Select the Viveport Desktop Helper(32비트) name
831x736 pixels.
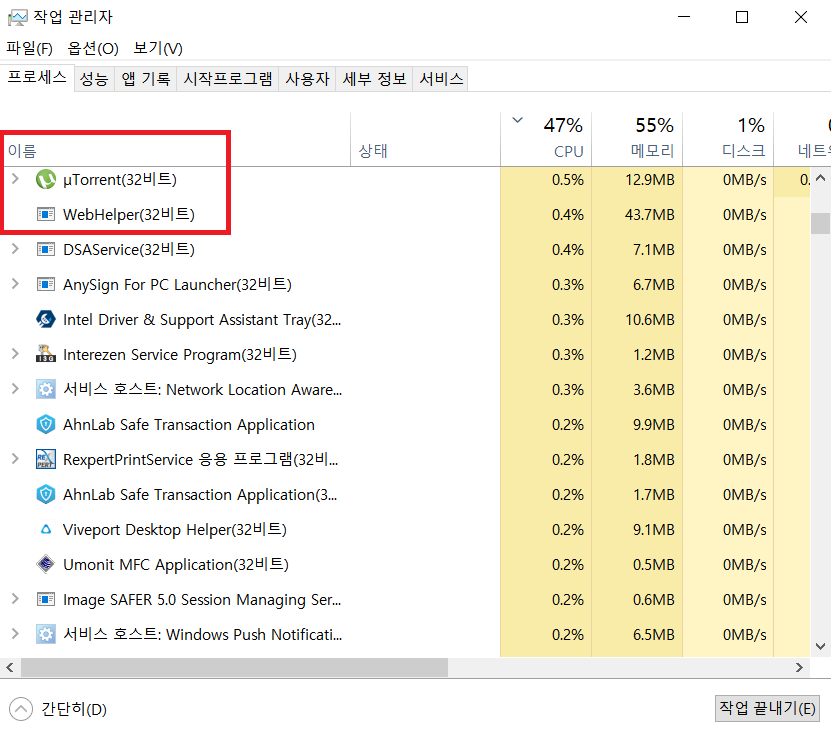click(175, 529)
